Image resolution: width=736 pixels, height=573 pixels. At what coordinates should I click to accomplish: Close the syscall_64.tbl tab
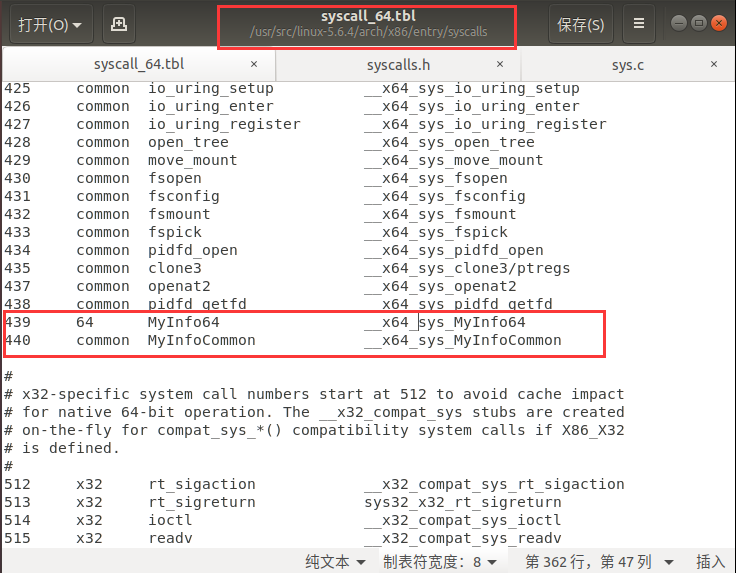point(254,64)
